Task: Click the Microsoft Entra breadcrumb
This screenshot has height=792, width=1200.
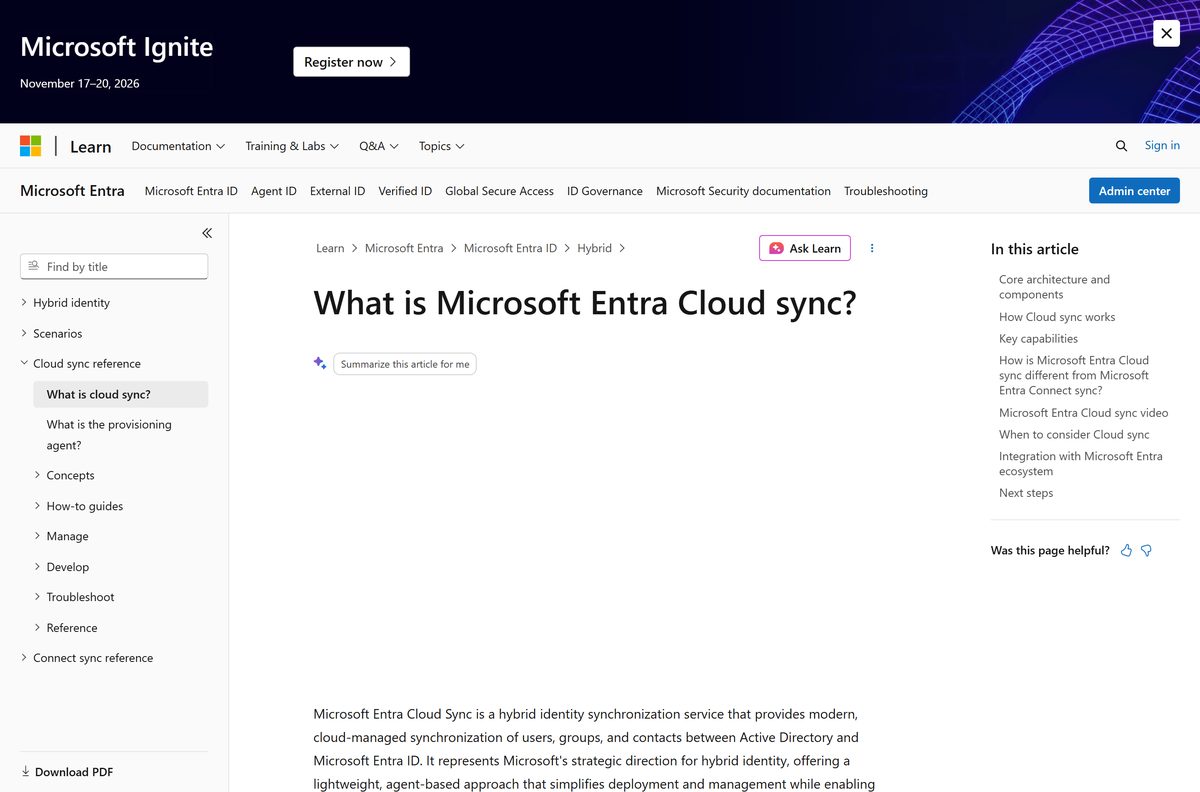Action: (x=404, y=248)
